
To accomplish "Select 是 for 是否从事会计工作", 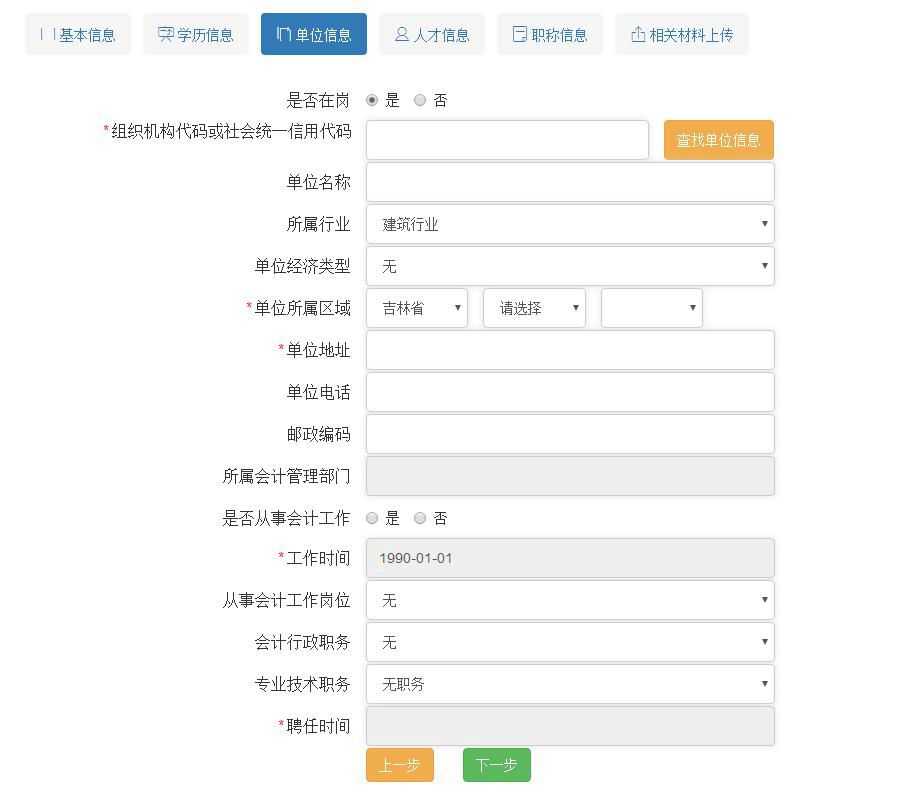I will pos(372,518).
